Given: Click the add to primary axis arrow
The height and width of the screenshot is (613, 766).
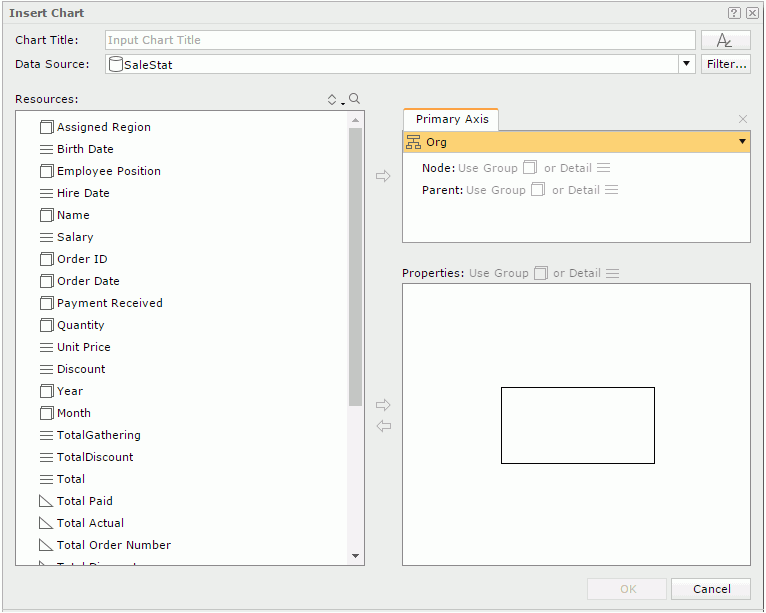Looking at the screenshot, I should [383, 176].
